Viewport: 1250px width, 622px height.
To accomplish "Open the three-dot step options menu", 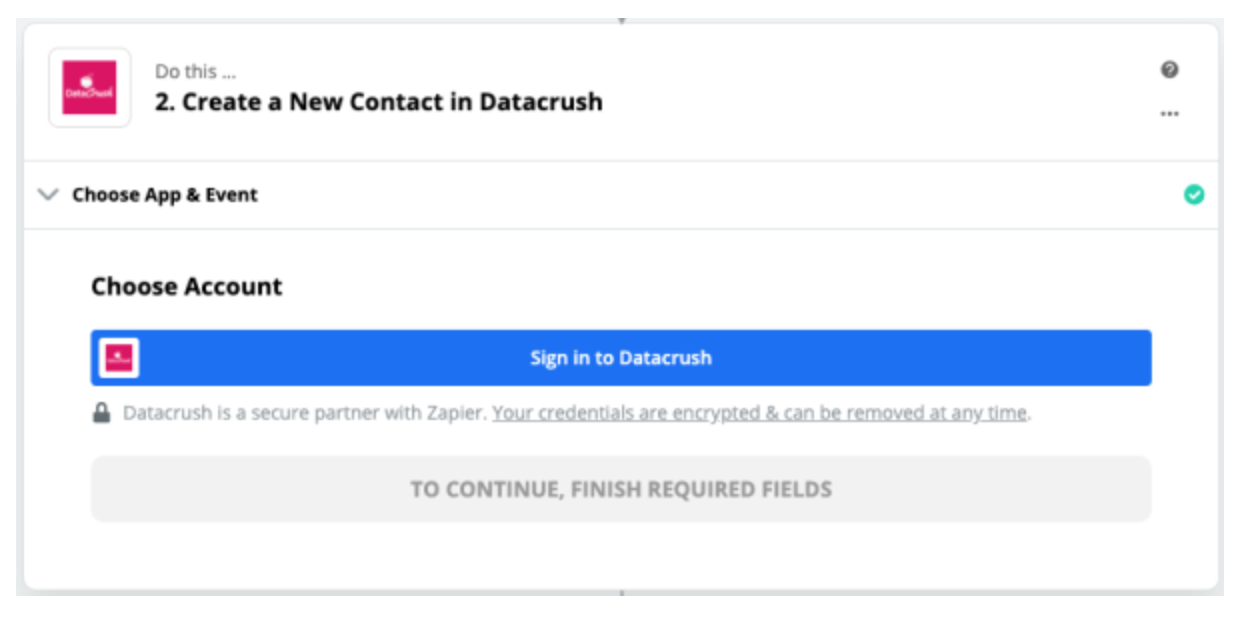I will pos(1169,114).
